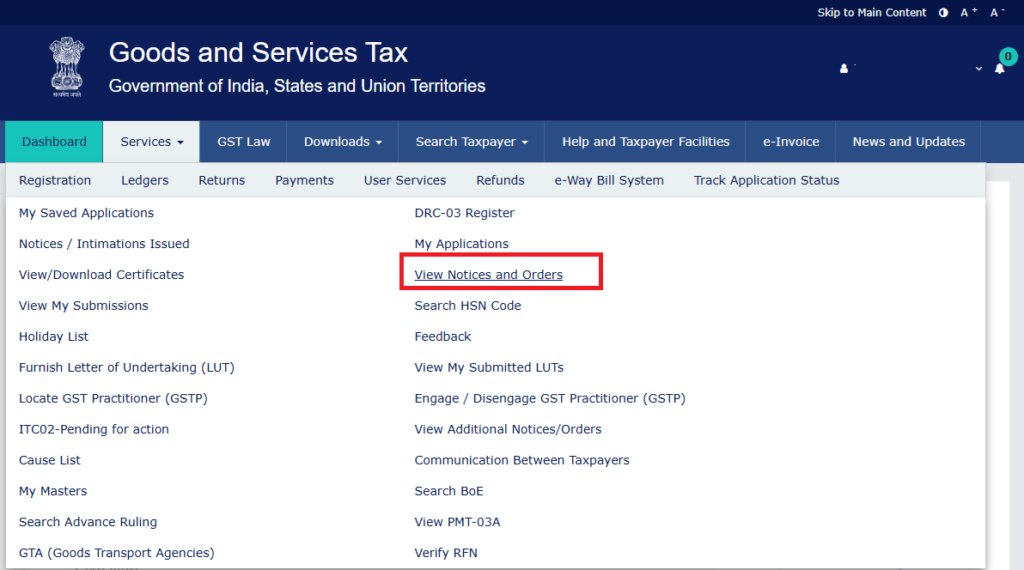Click the notification count badge
Viewport: 1024px width, 570px height.
coord(1008,56)
